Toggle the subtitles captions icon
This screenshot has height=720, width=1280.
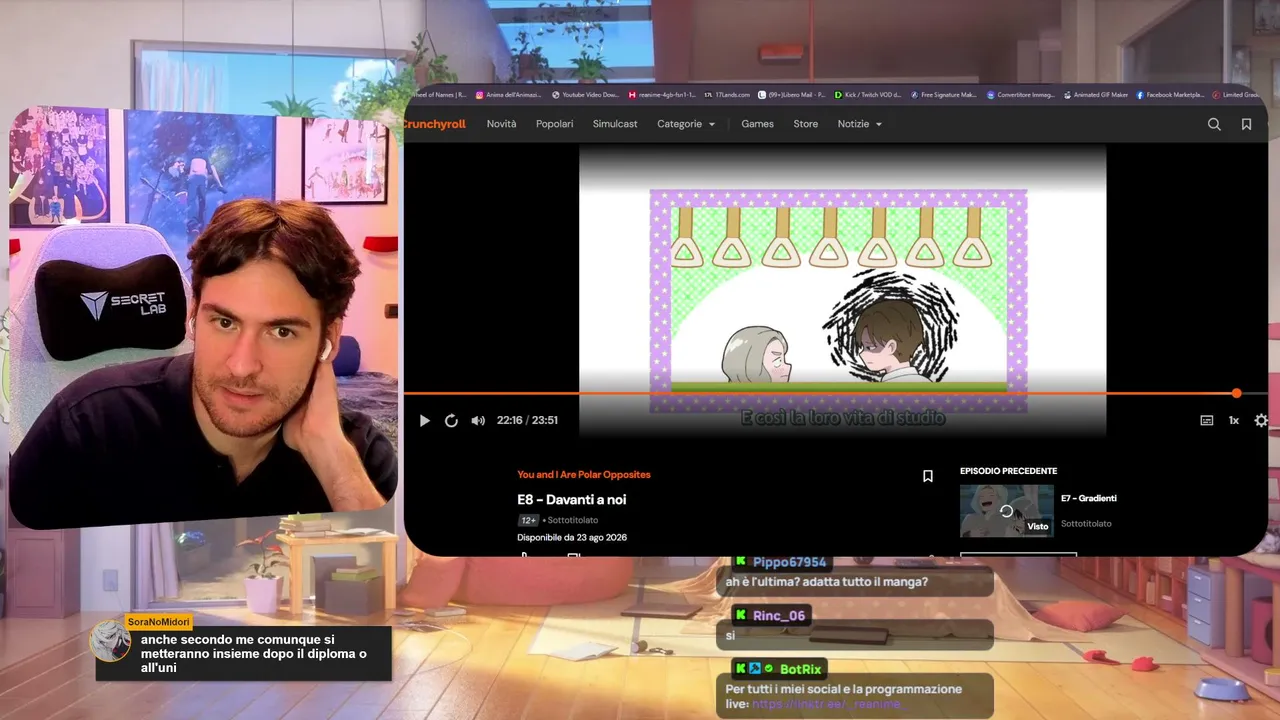click(x=1207, y=421)
